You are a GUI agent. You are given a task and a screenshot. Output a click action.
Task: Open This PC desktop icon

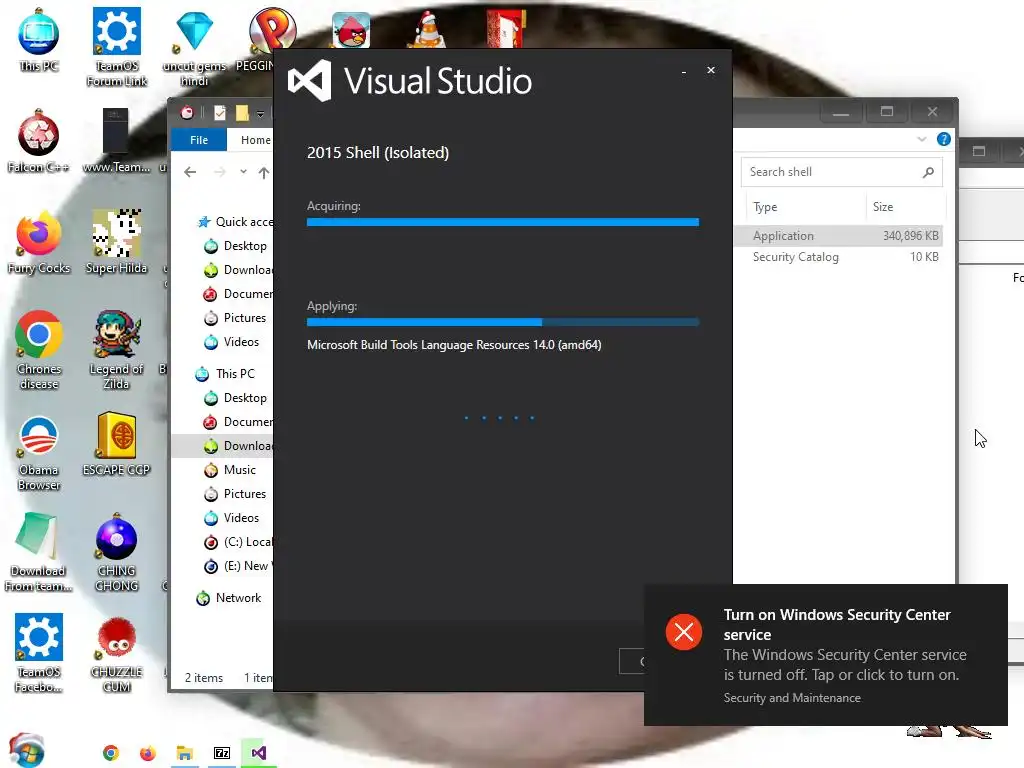39,40
